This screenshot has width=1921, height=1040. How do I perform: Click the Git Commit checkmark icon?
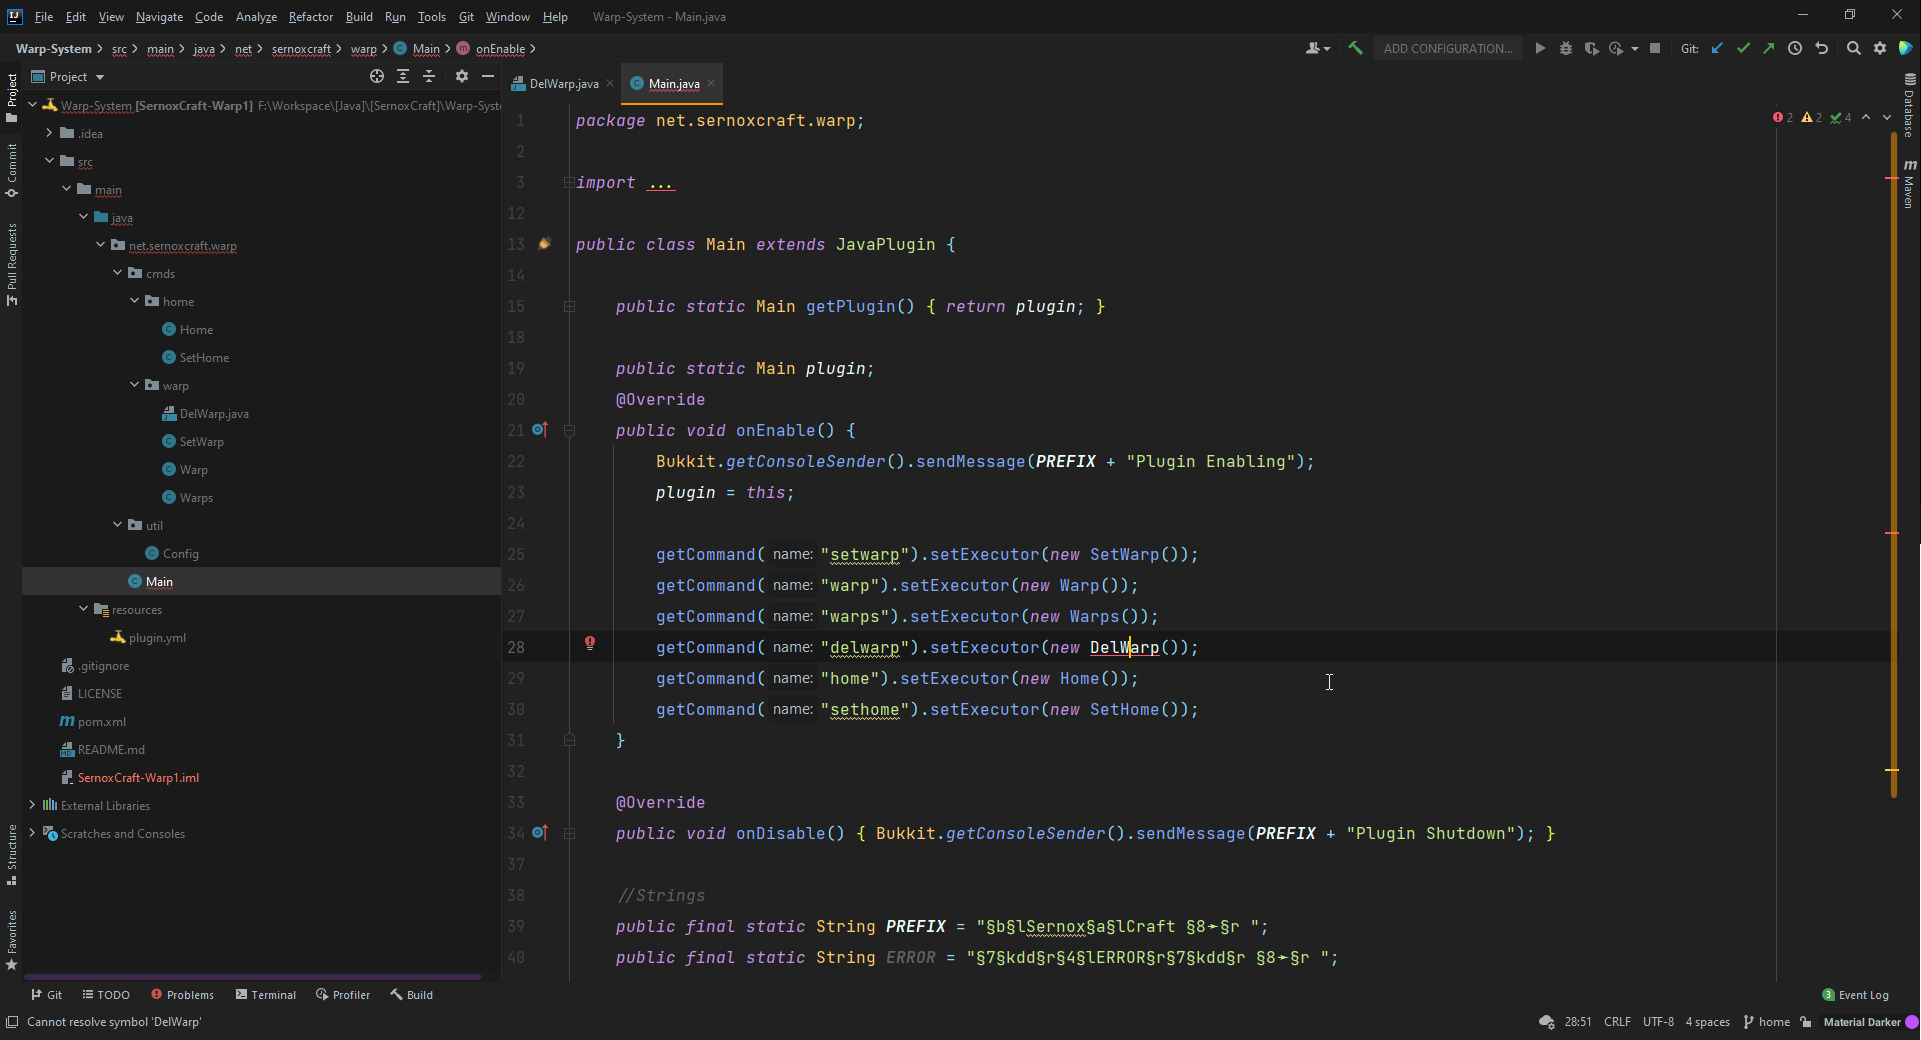(1743, 48)
